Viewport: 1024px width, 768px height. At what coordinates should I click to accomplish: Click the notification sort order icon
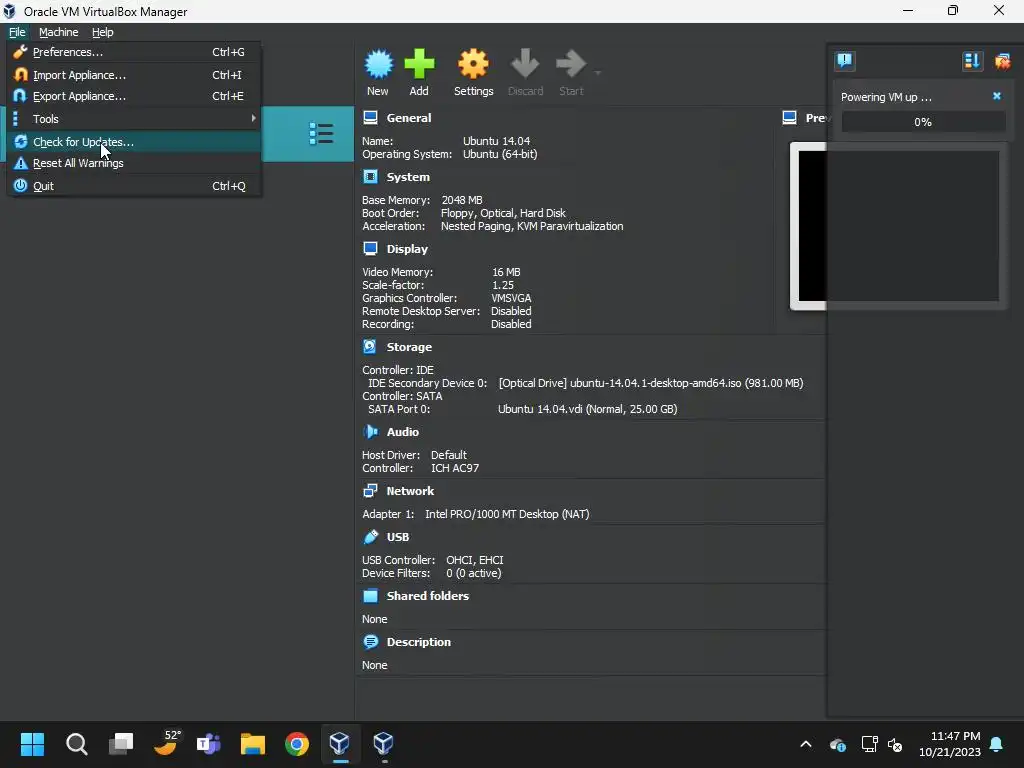(x=972, y=61)
